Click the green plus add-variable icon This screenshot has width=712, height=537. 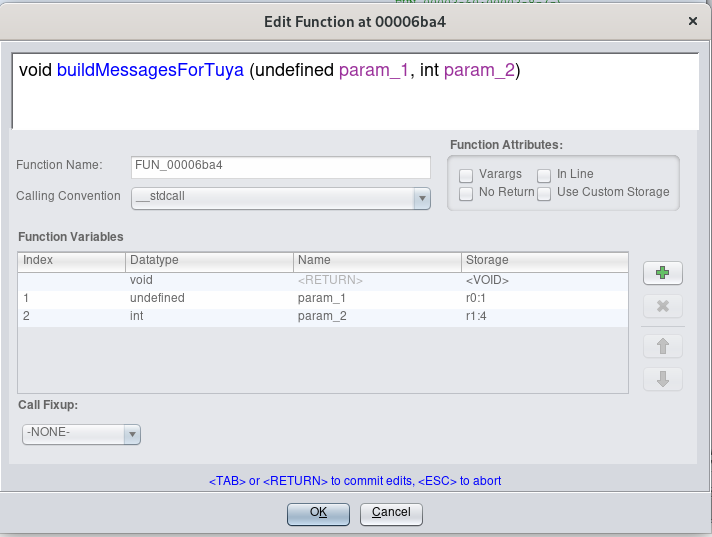(x=661, y=272)
